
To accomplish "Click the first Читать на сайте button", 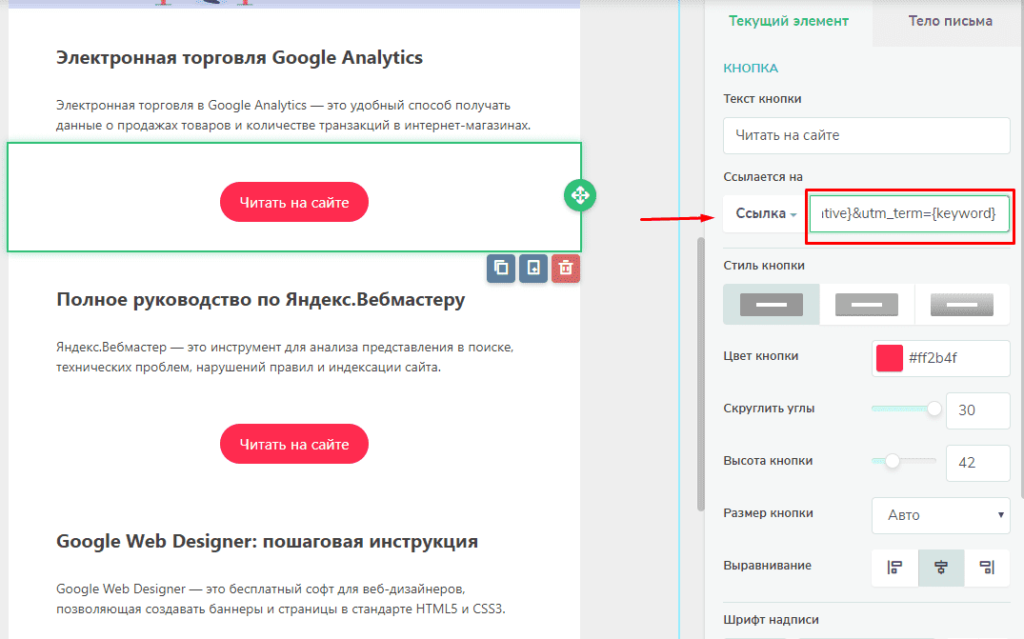I will (x=294, y=202).
